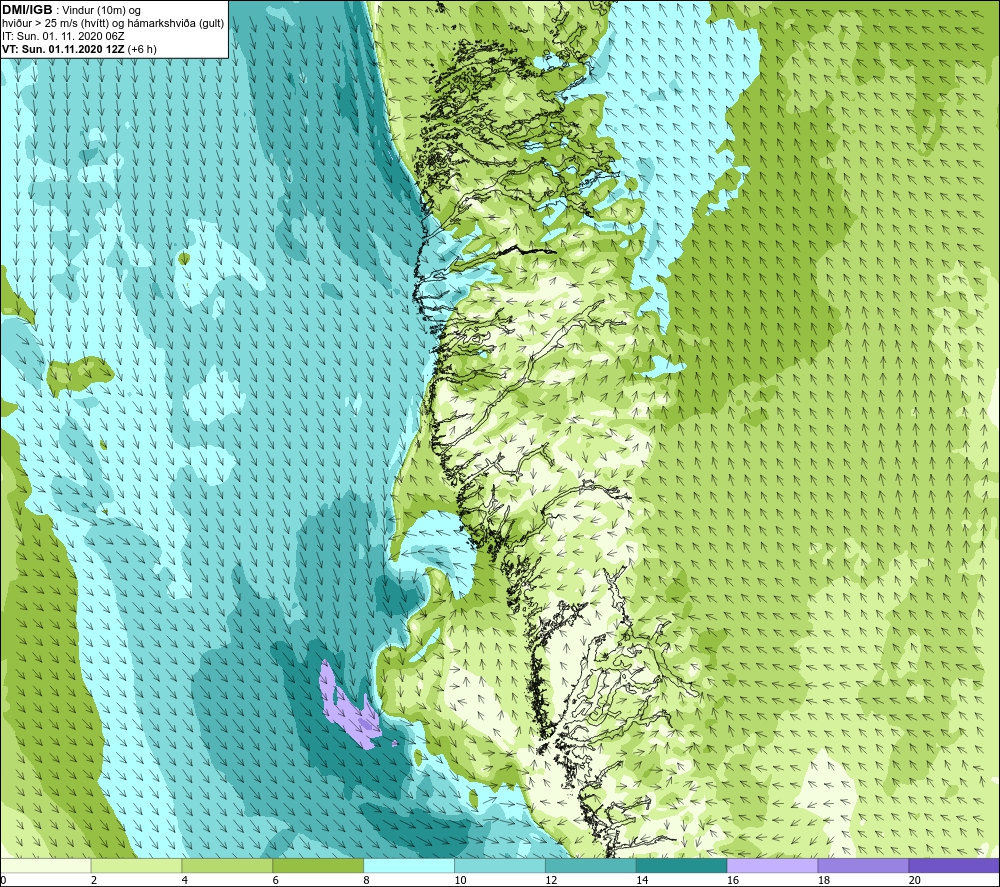
Task: Click the 12–14 m/s teal legend swatch
Action: coord(591,866)
